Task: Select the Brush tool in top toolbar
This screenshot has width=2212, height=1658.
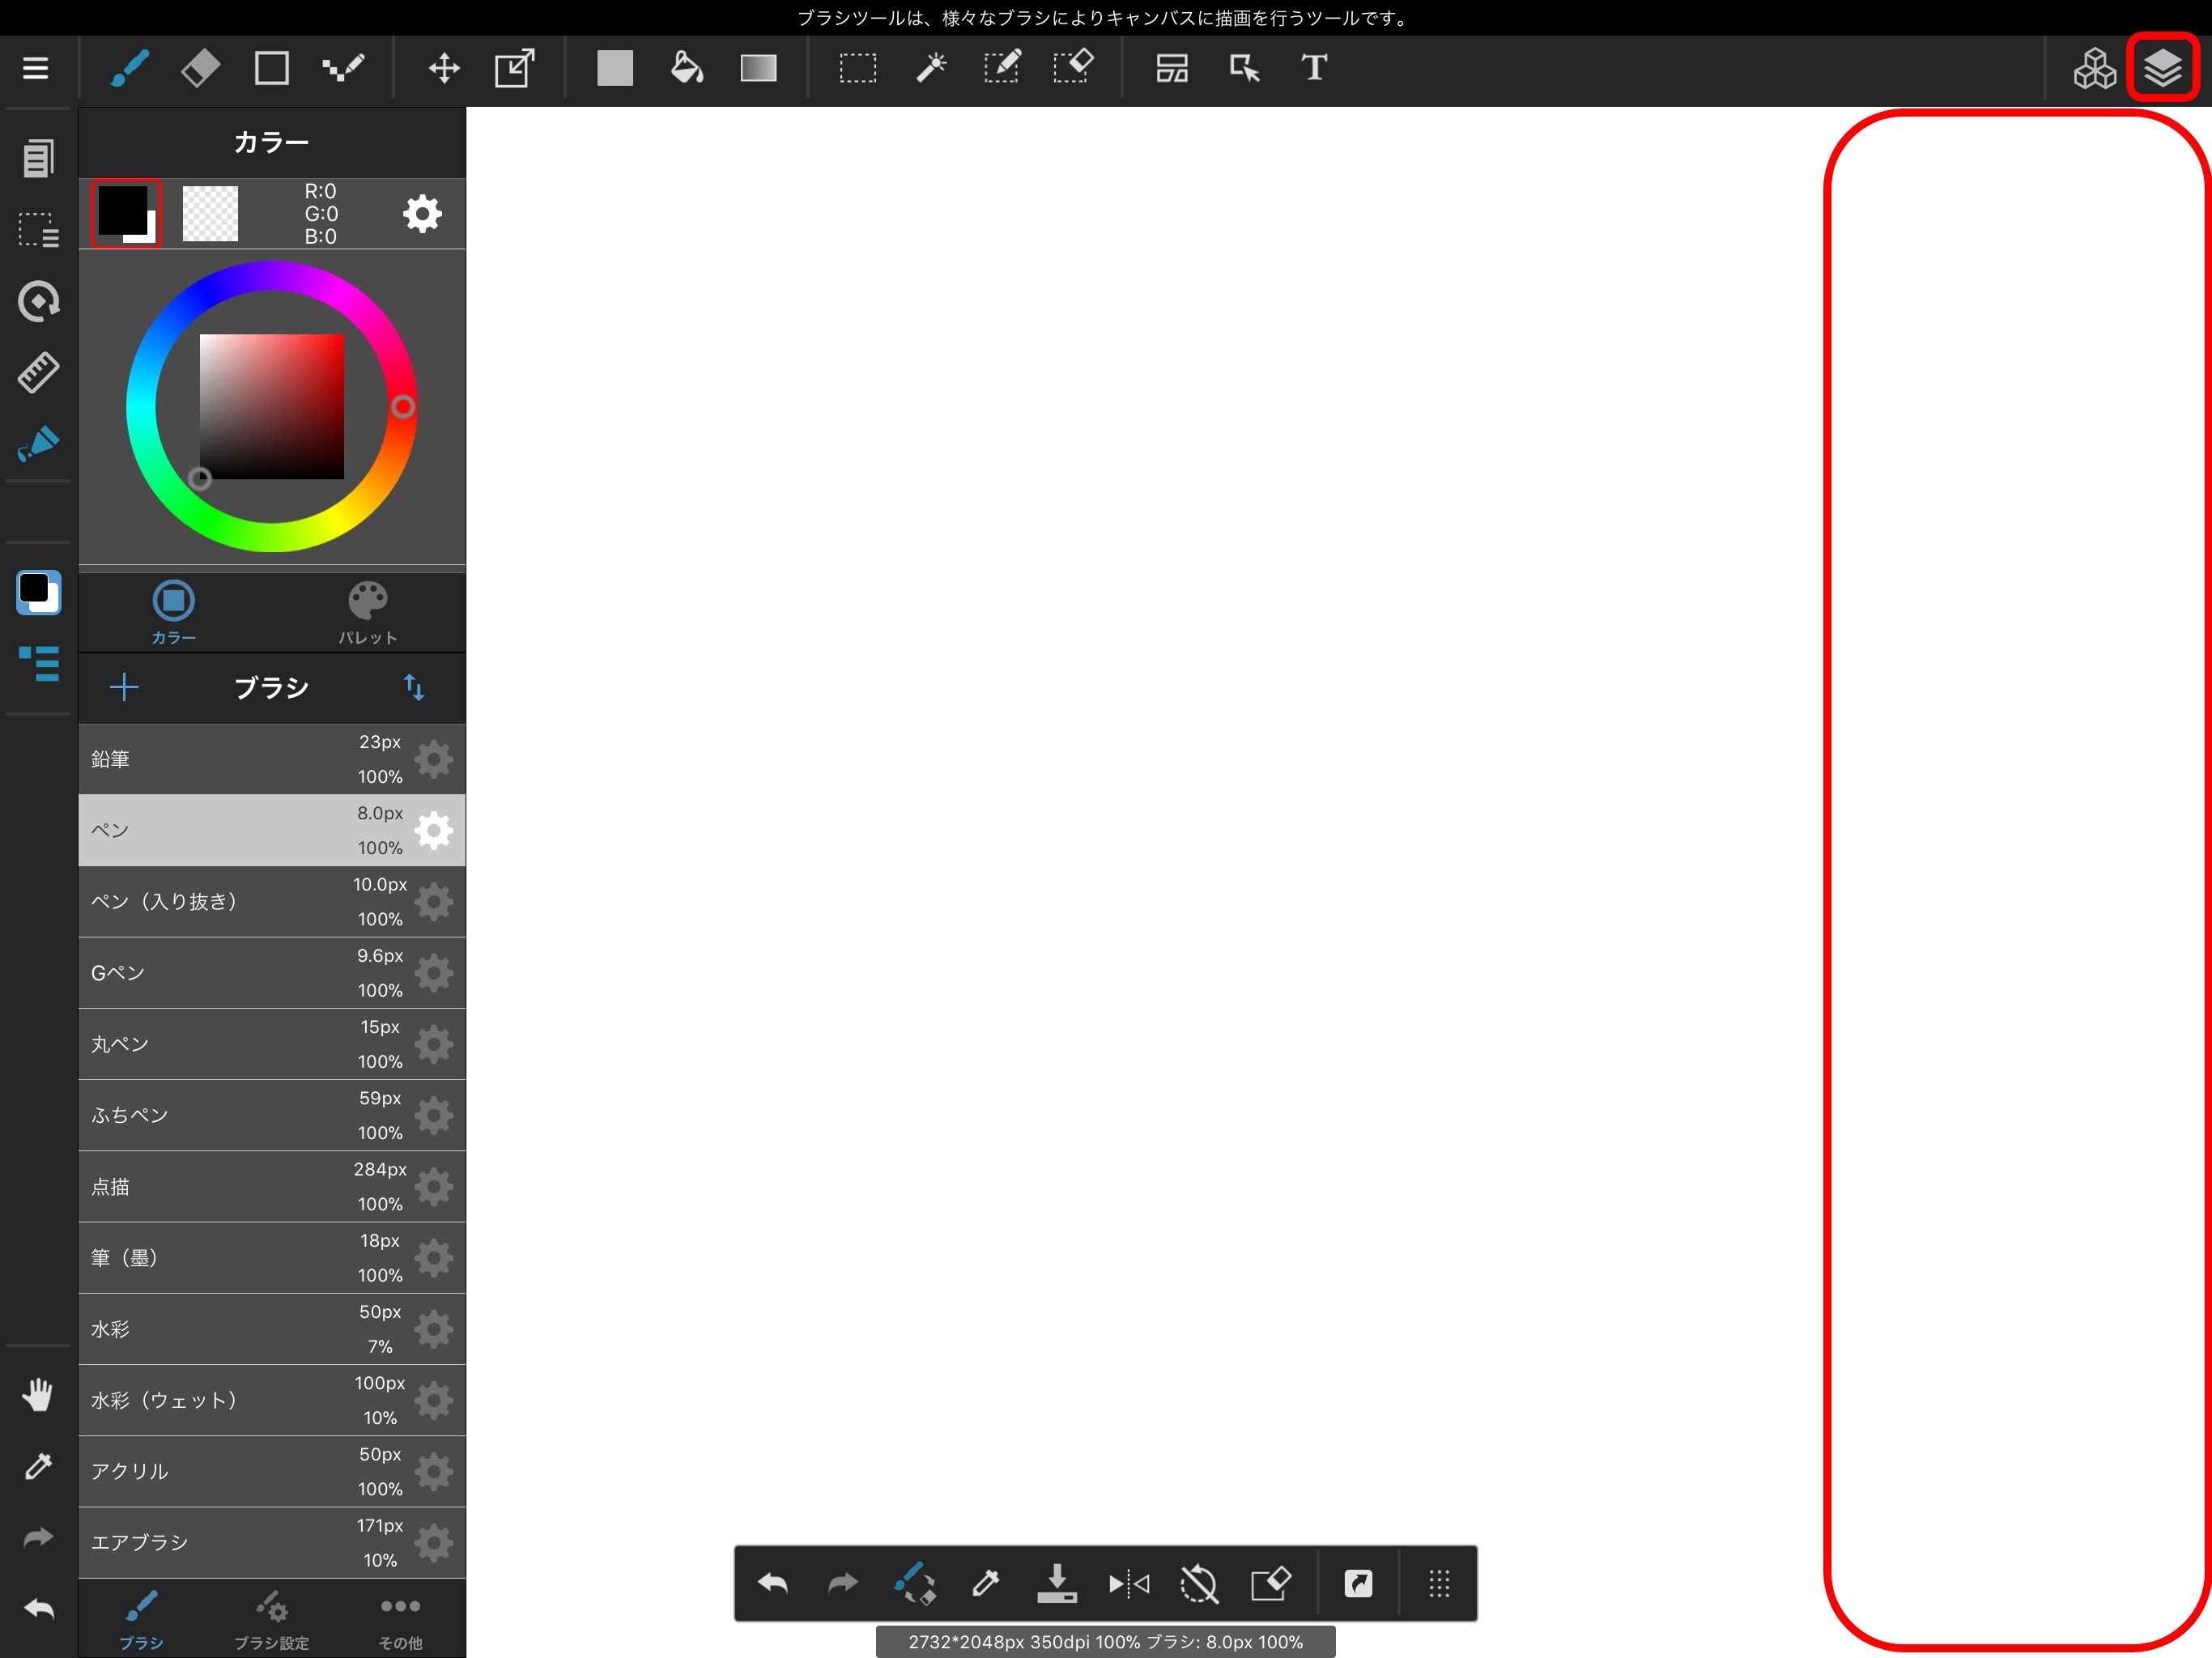Action: click(130, 68)
